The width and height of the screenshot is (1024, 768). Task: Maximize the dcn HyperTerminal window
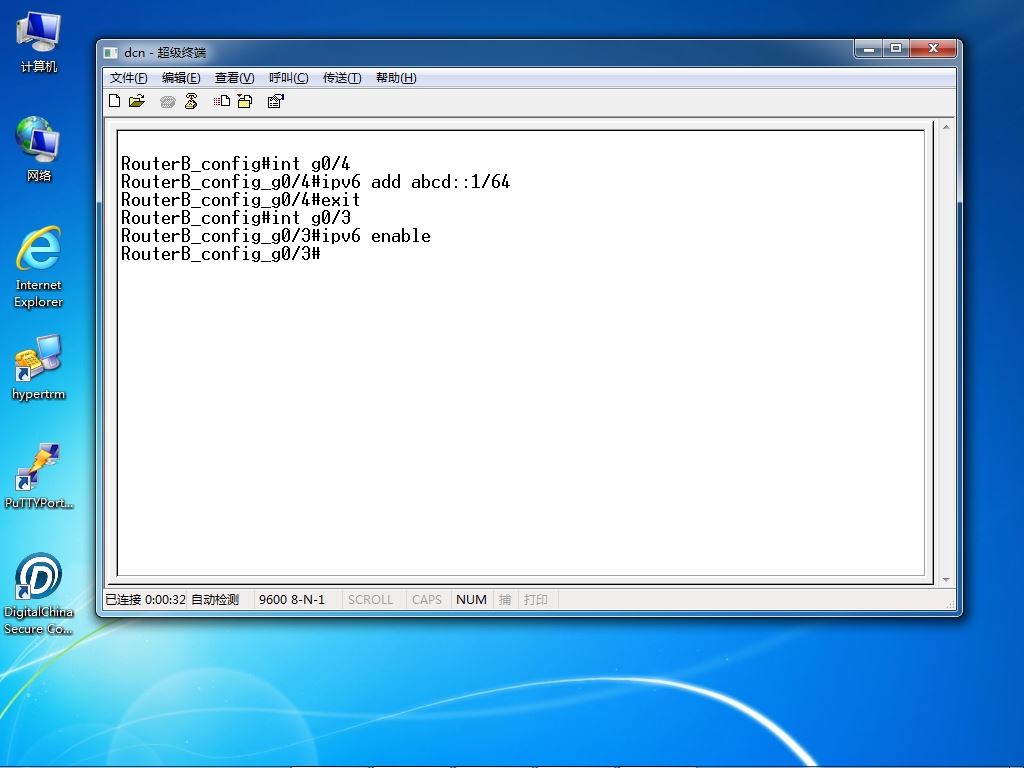point(896,48)
